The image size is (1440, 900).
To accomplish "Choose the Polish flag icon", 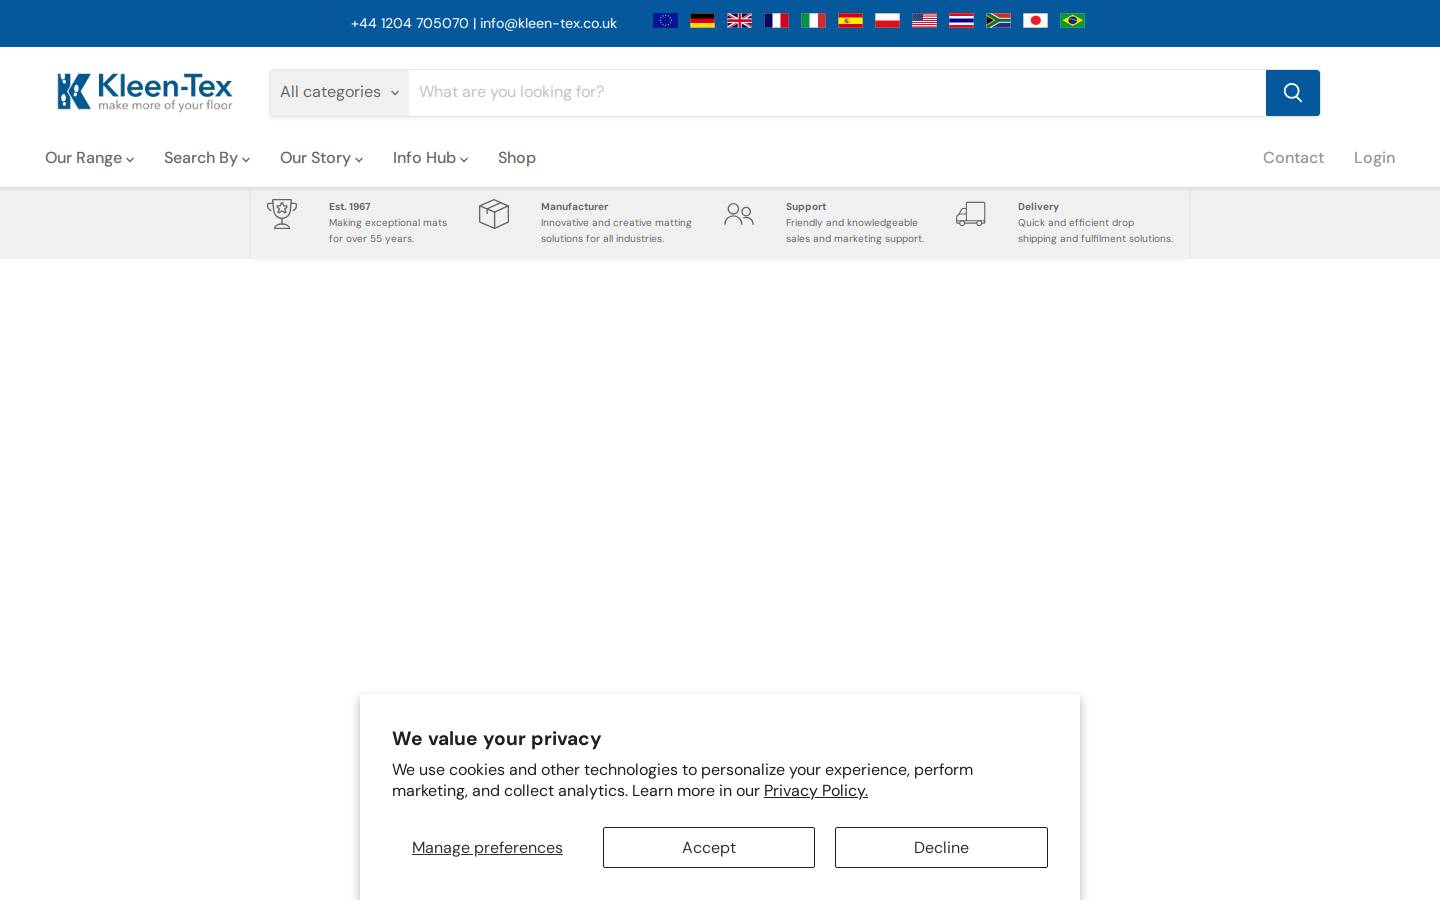I will 887,20.
